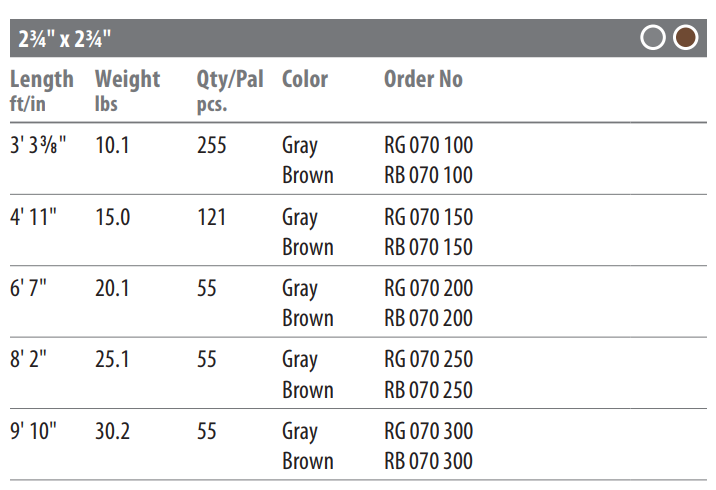Screen dimensions: 716x490
Task: Select the Order No column header
Action: point(423,79)
